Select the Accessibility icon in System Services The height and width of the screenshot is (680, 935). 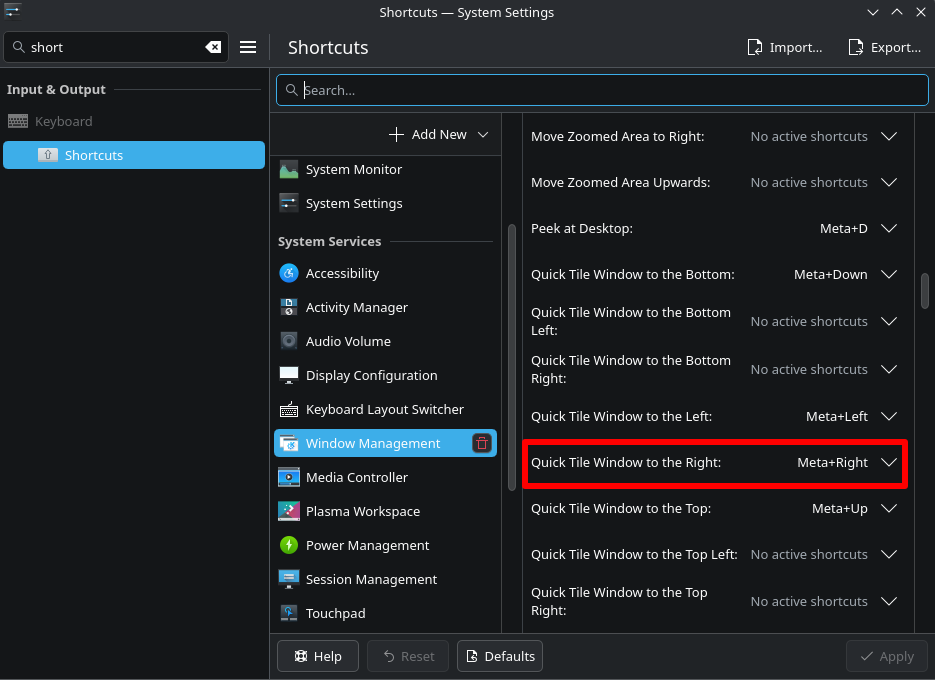point(289,273)
